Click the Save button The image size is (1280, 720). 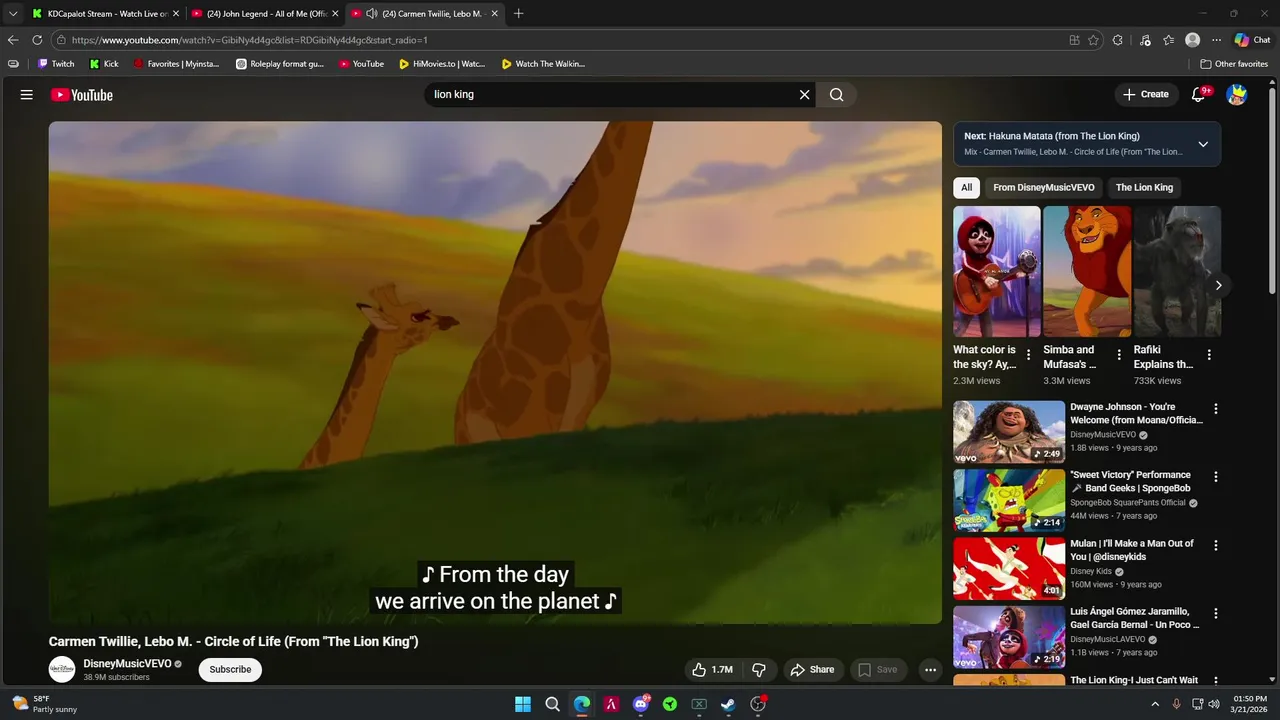(x=877, y=670)
